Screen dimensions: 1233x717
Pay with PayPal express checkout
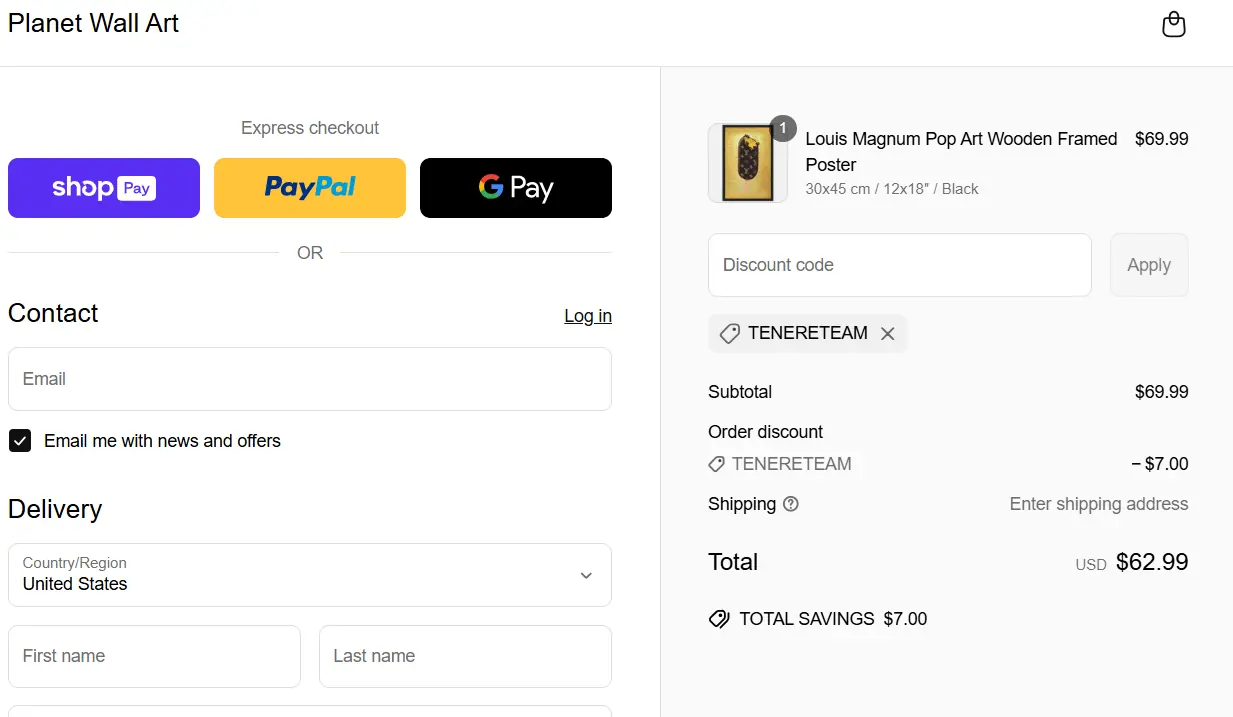(x=310, y=188)
